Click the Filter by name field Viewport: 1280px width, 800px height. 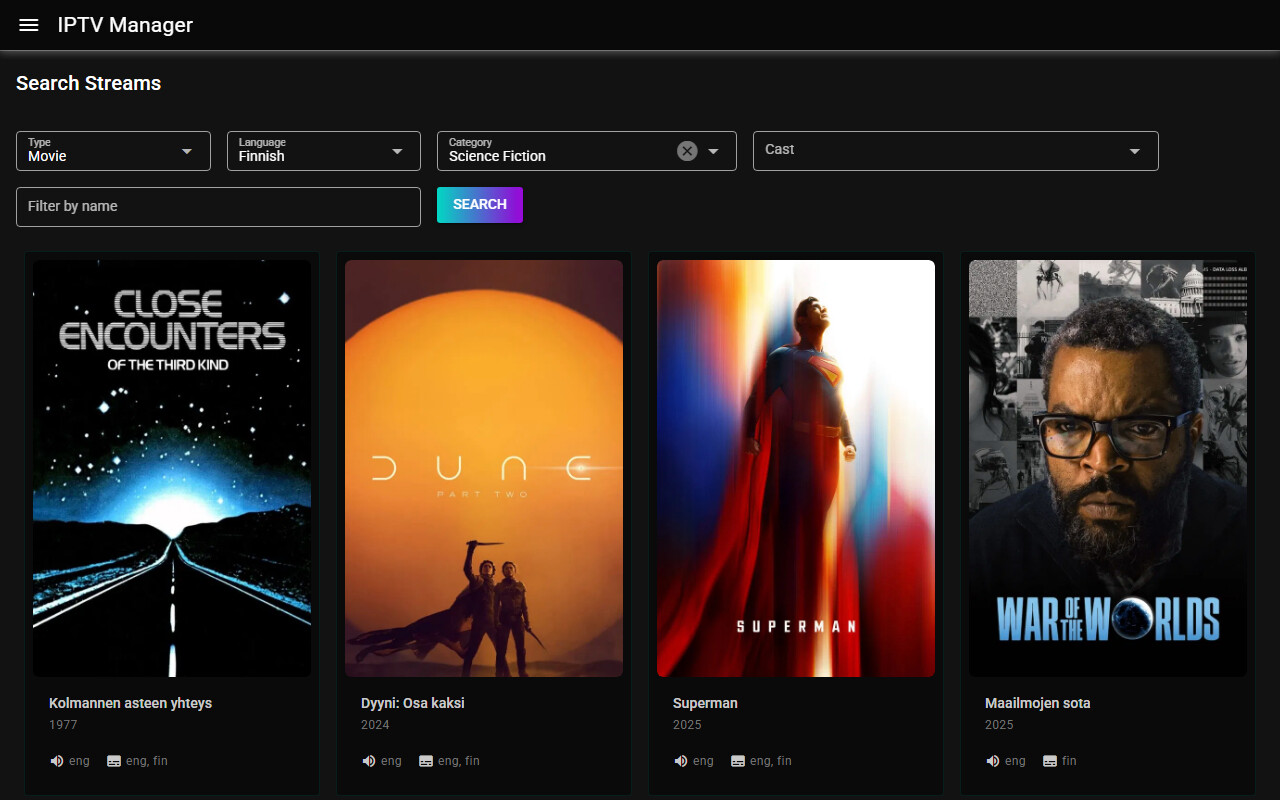[x=218, y=207]
